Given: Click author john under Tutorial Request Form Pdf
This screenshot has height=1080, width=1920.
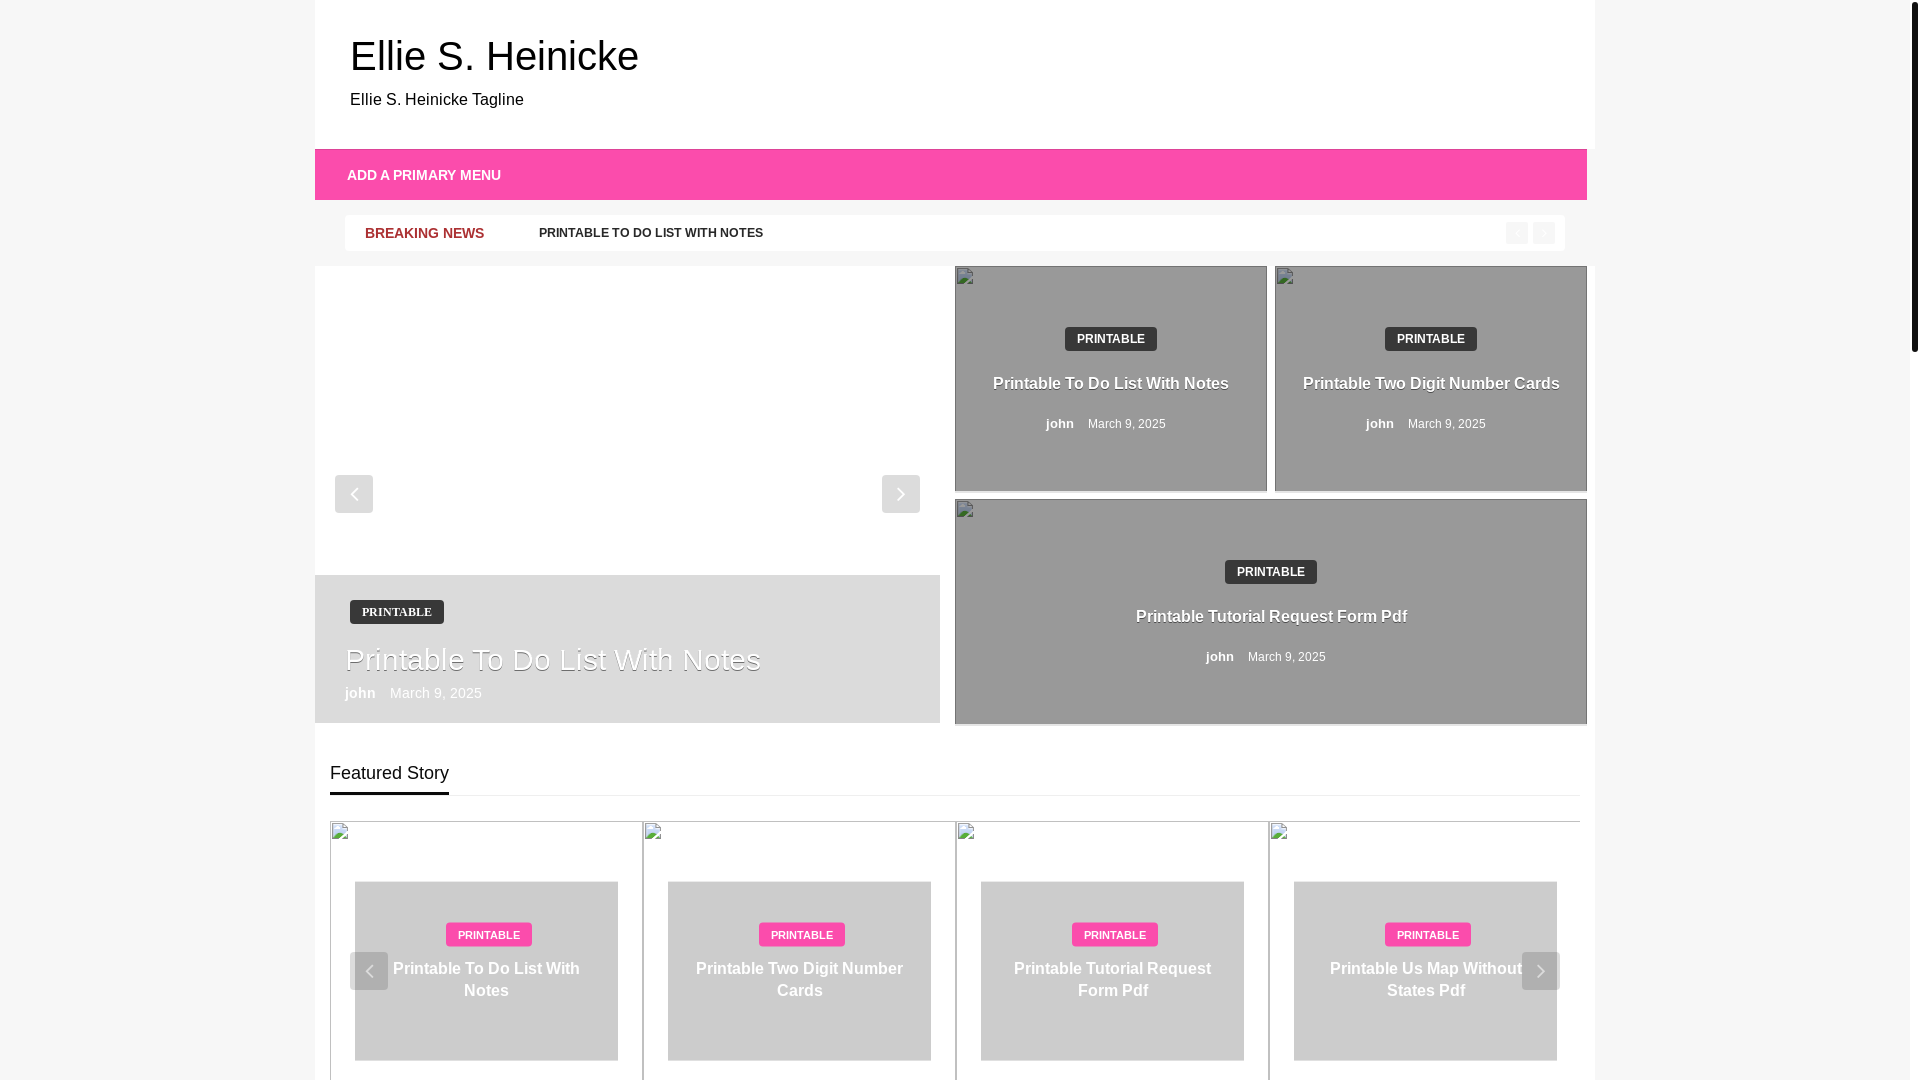Looking at the screenshot, I should [x=1220, y=657].
